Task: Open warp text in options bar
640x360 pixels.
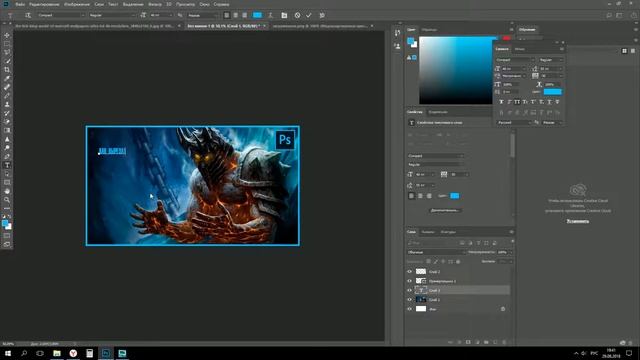Action: click(270, 15)
